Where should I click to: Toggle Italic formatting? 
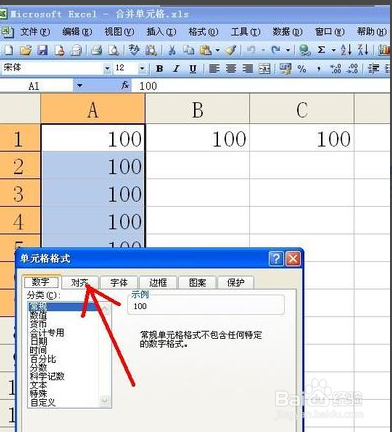(x=176, y=69)
